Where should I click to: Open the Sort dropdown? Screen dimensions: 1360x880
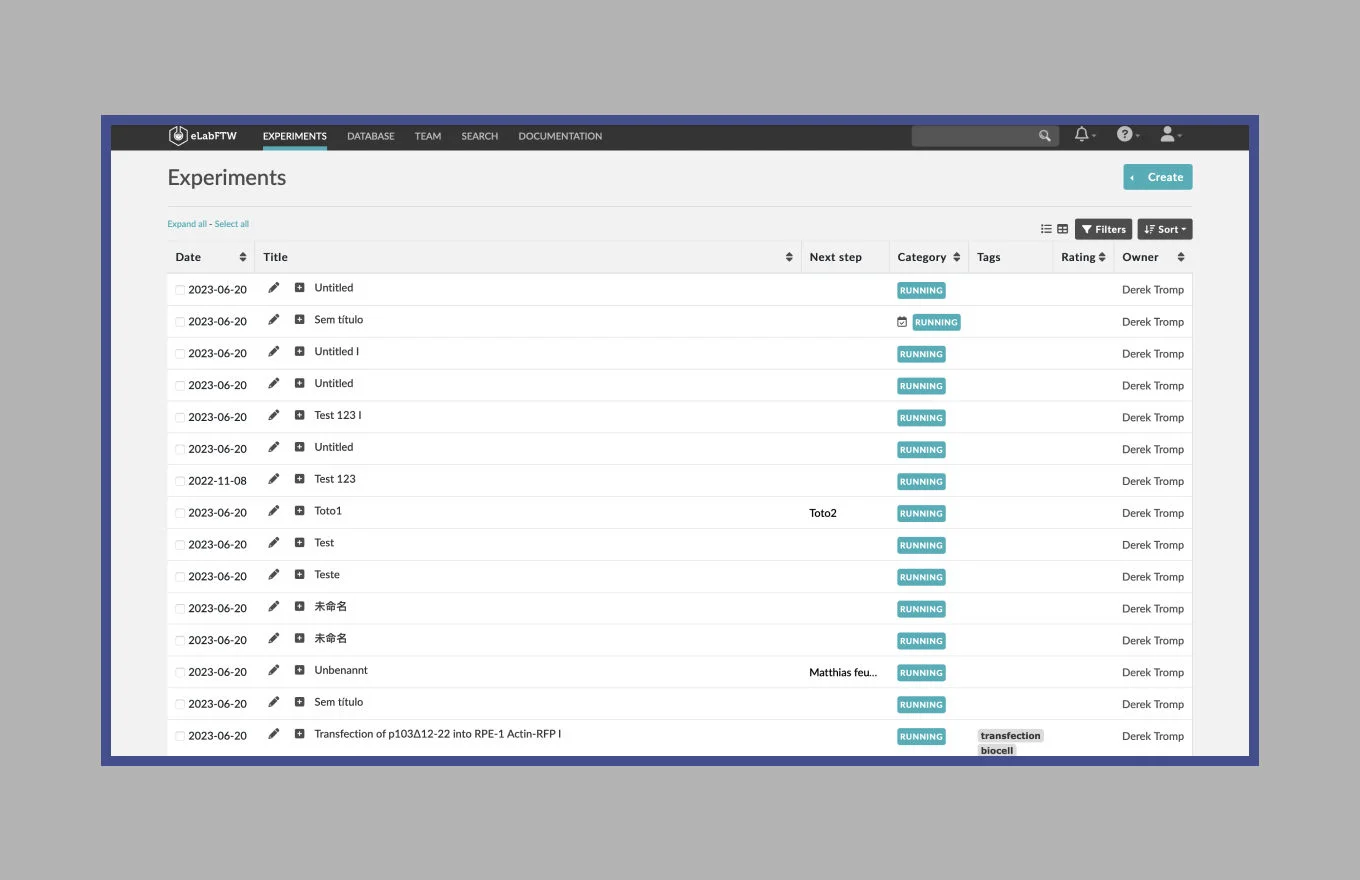click(x=1165, y=229)
